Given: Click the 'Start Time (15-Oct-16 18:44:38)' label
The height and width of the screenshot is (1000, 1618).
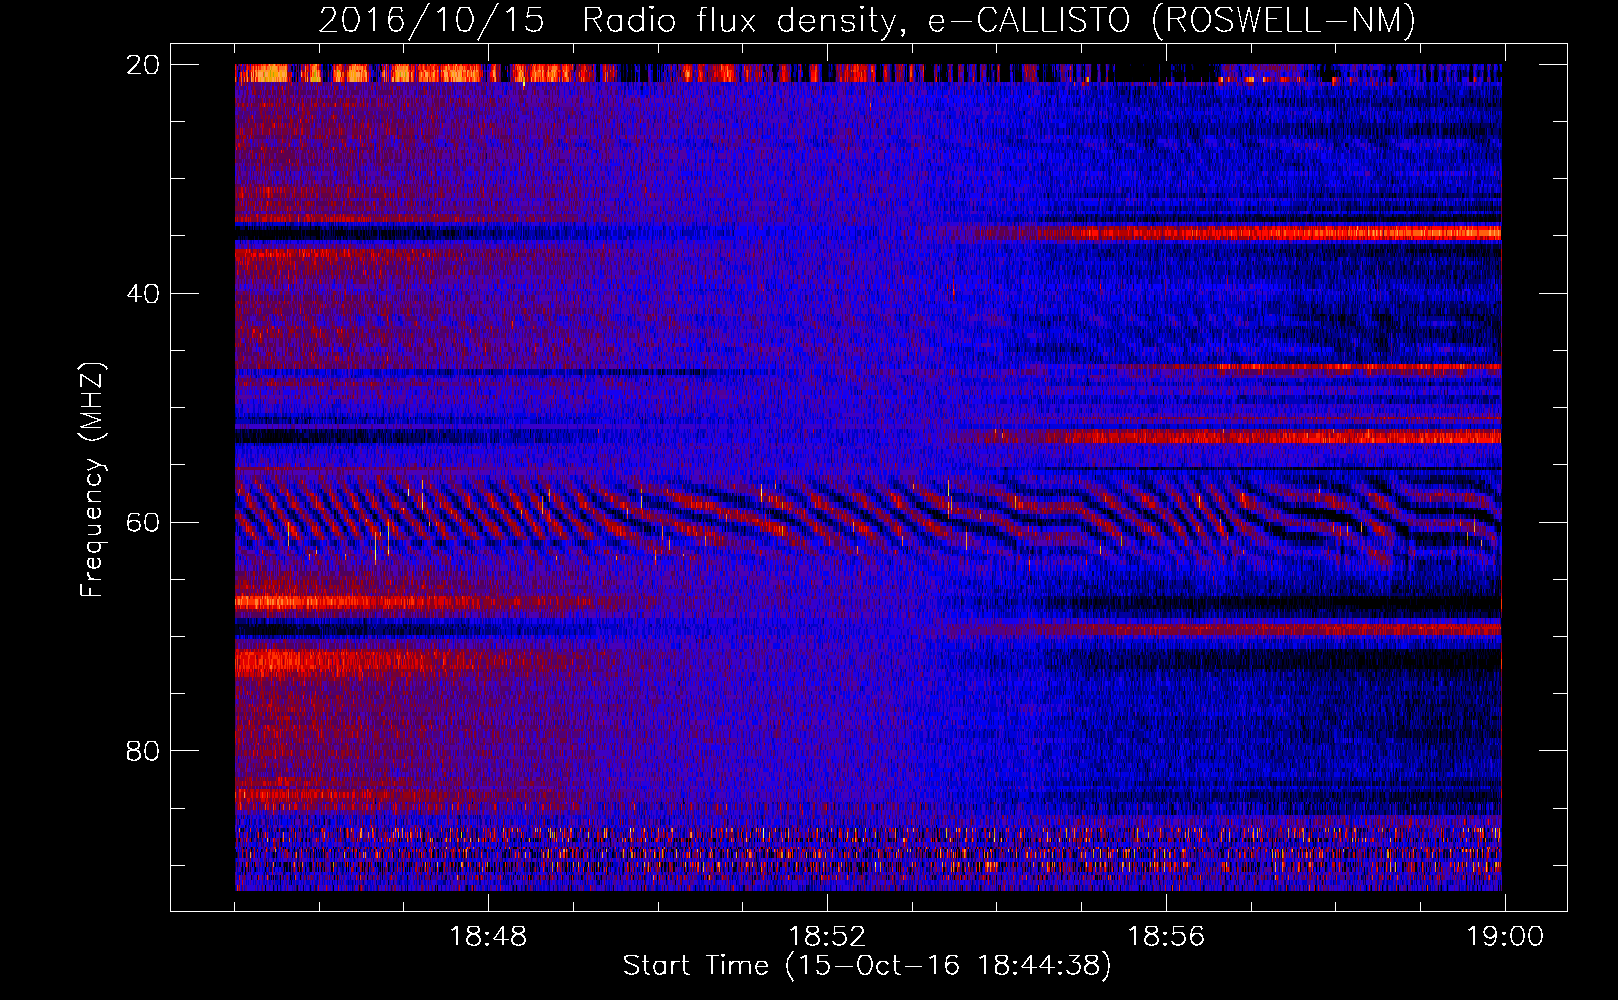Looking at the screenshot, I should pyautogui.click(x=866, y=966).
